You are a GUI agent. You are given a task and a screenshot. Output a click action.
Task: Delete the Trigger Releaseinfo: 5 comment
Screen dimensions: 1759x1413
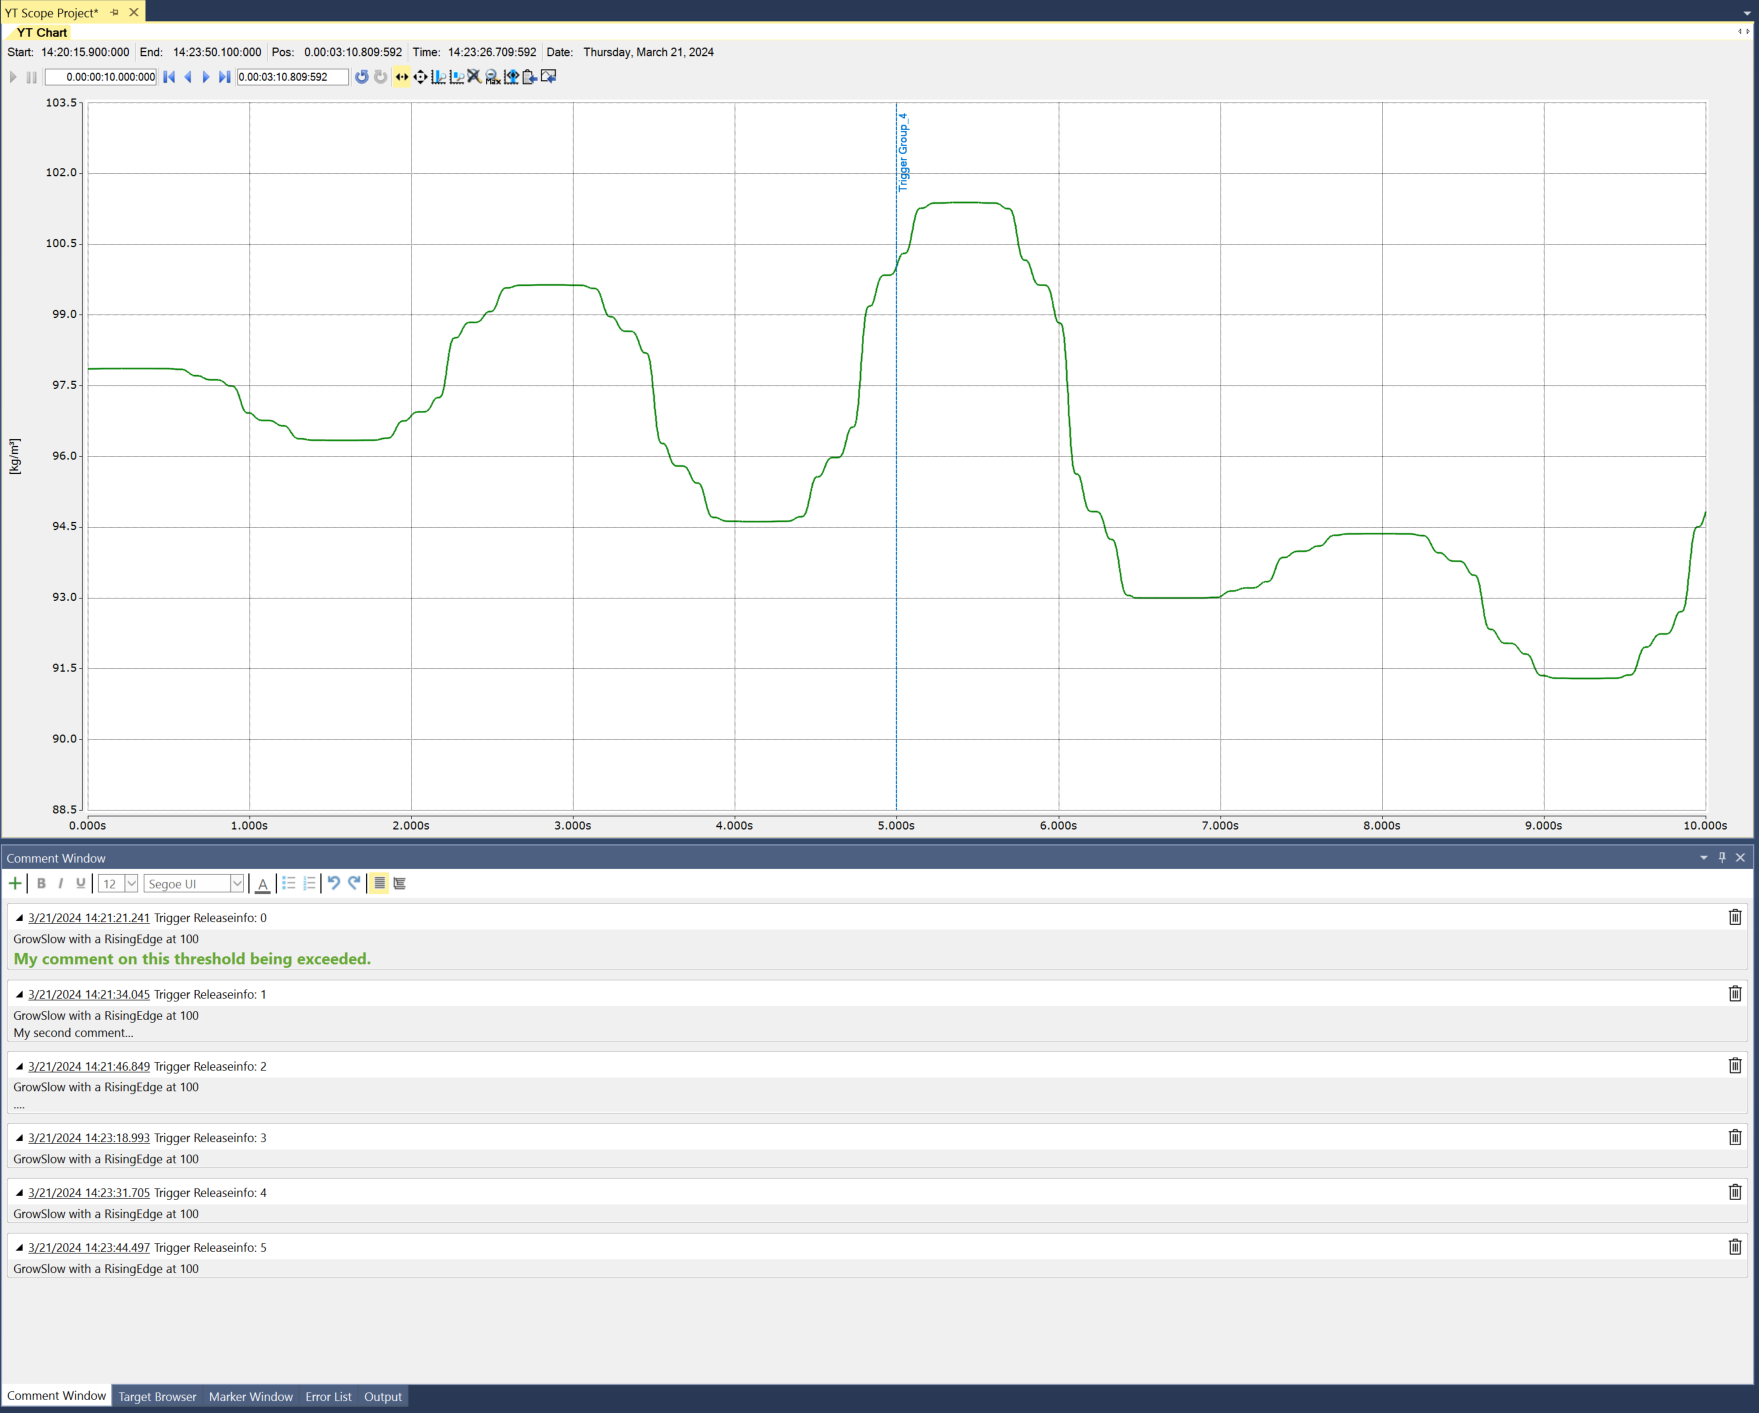[x=1735, y=1247]
